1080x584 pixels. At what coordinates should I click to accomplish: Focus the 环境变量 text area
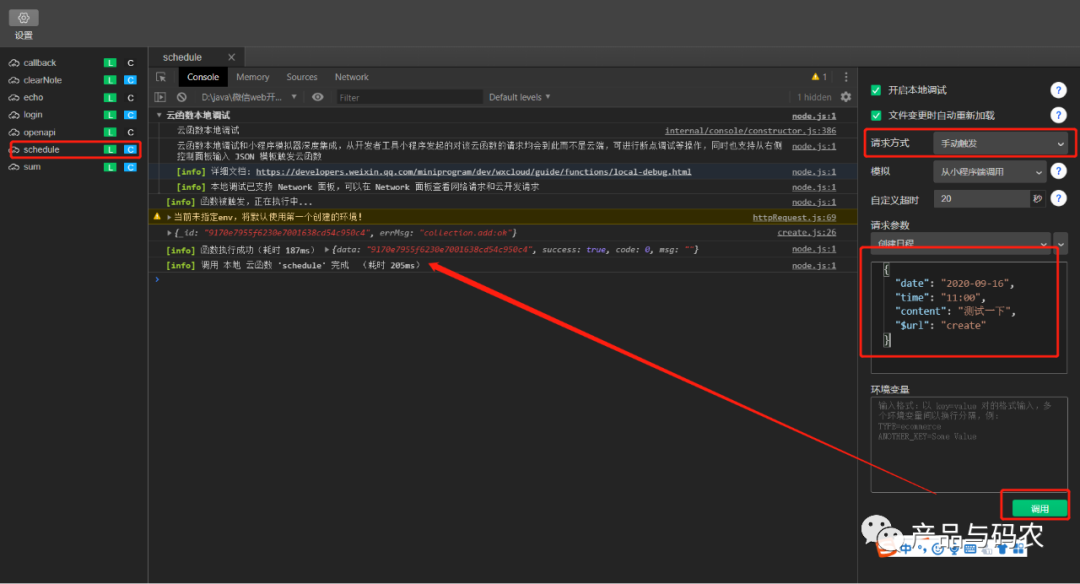tap(968, 444)
